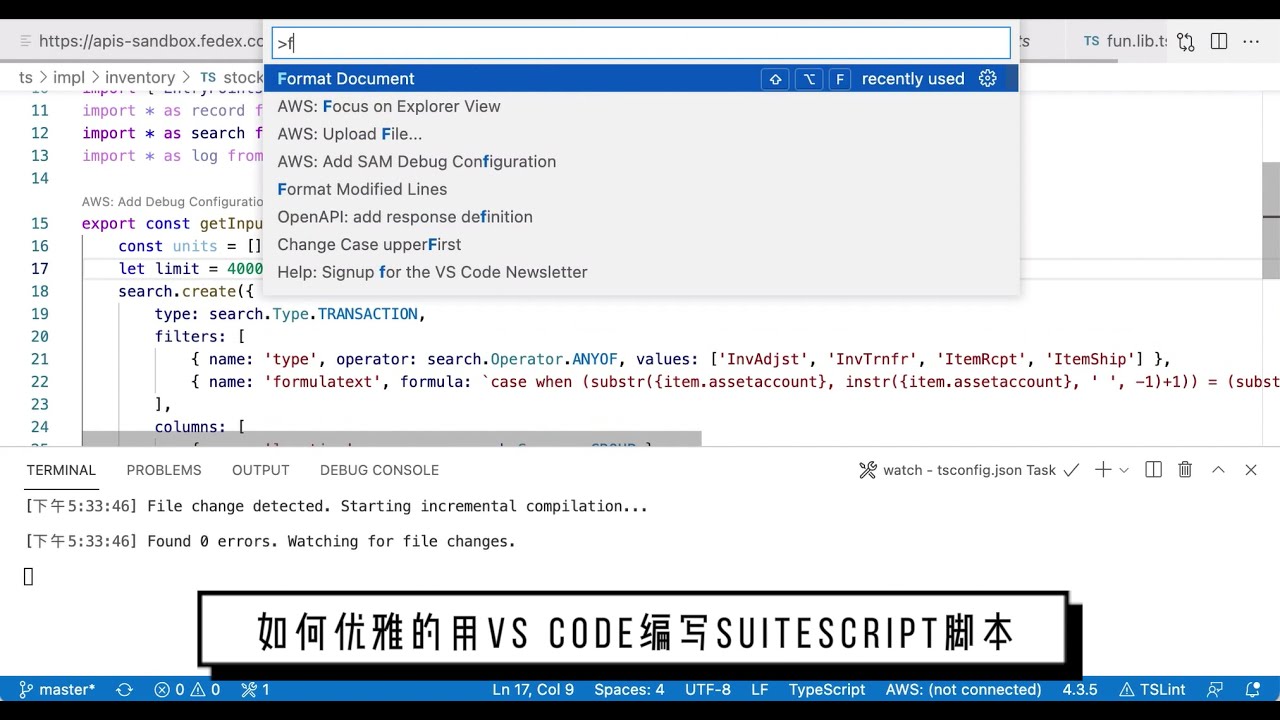The width and height of the screenshot is (1280, 720).
Task: Change file encoding UTF-8
Action: 708,689
